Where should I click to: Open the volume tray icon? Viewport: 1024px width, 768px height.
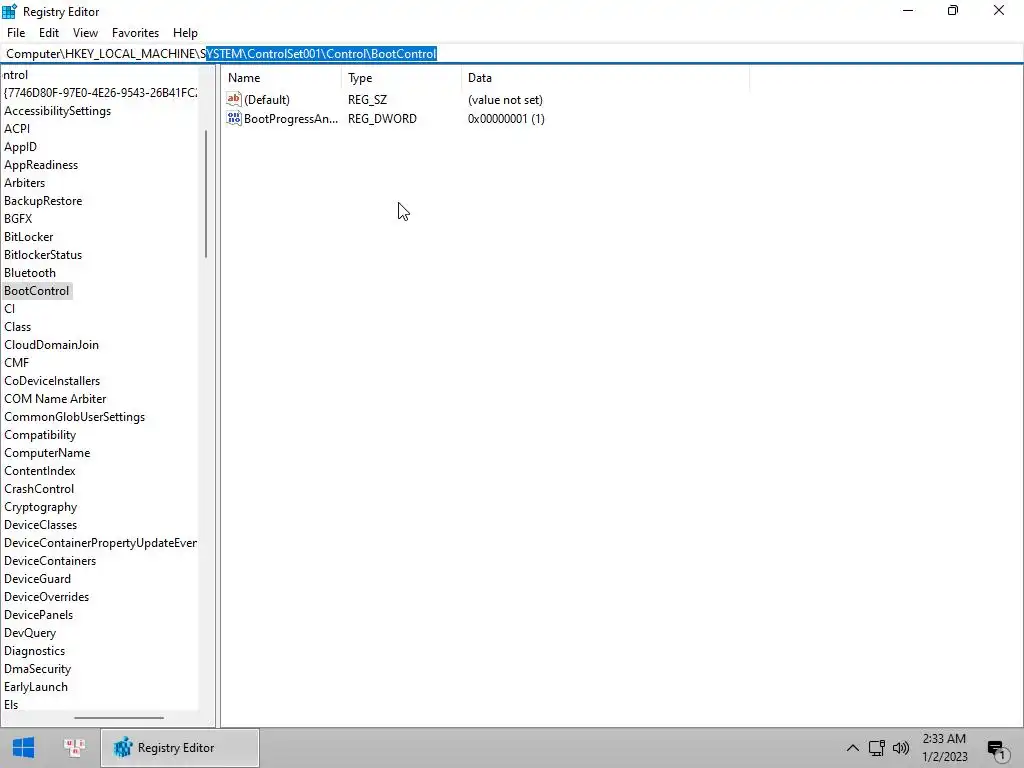click(x=901, y=748)
